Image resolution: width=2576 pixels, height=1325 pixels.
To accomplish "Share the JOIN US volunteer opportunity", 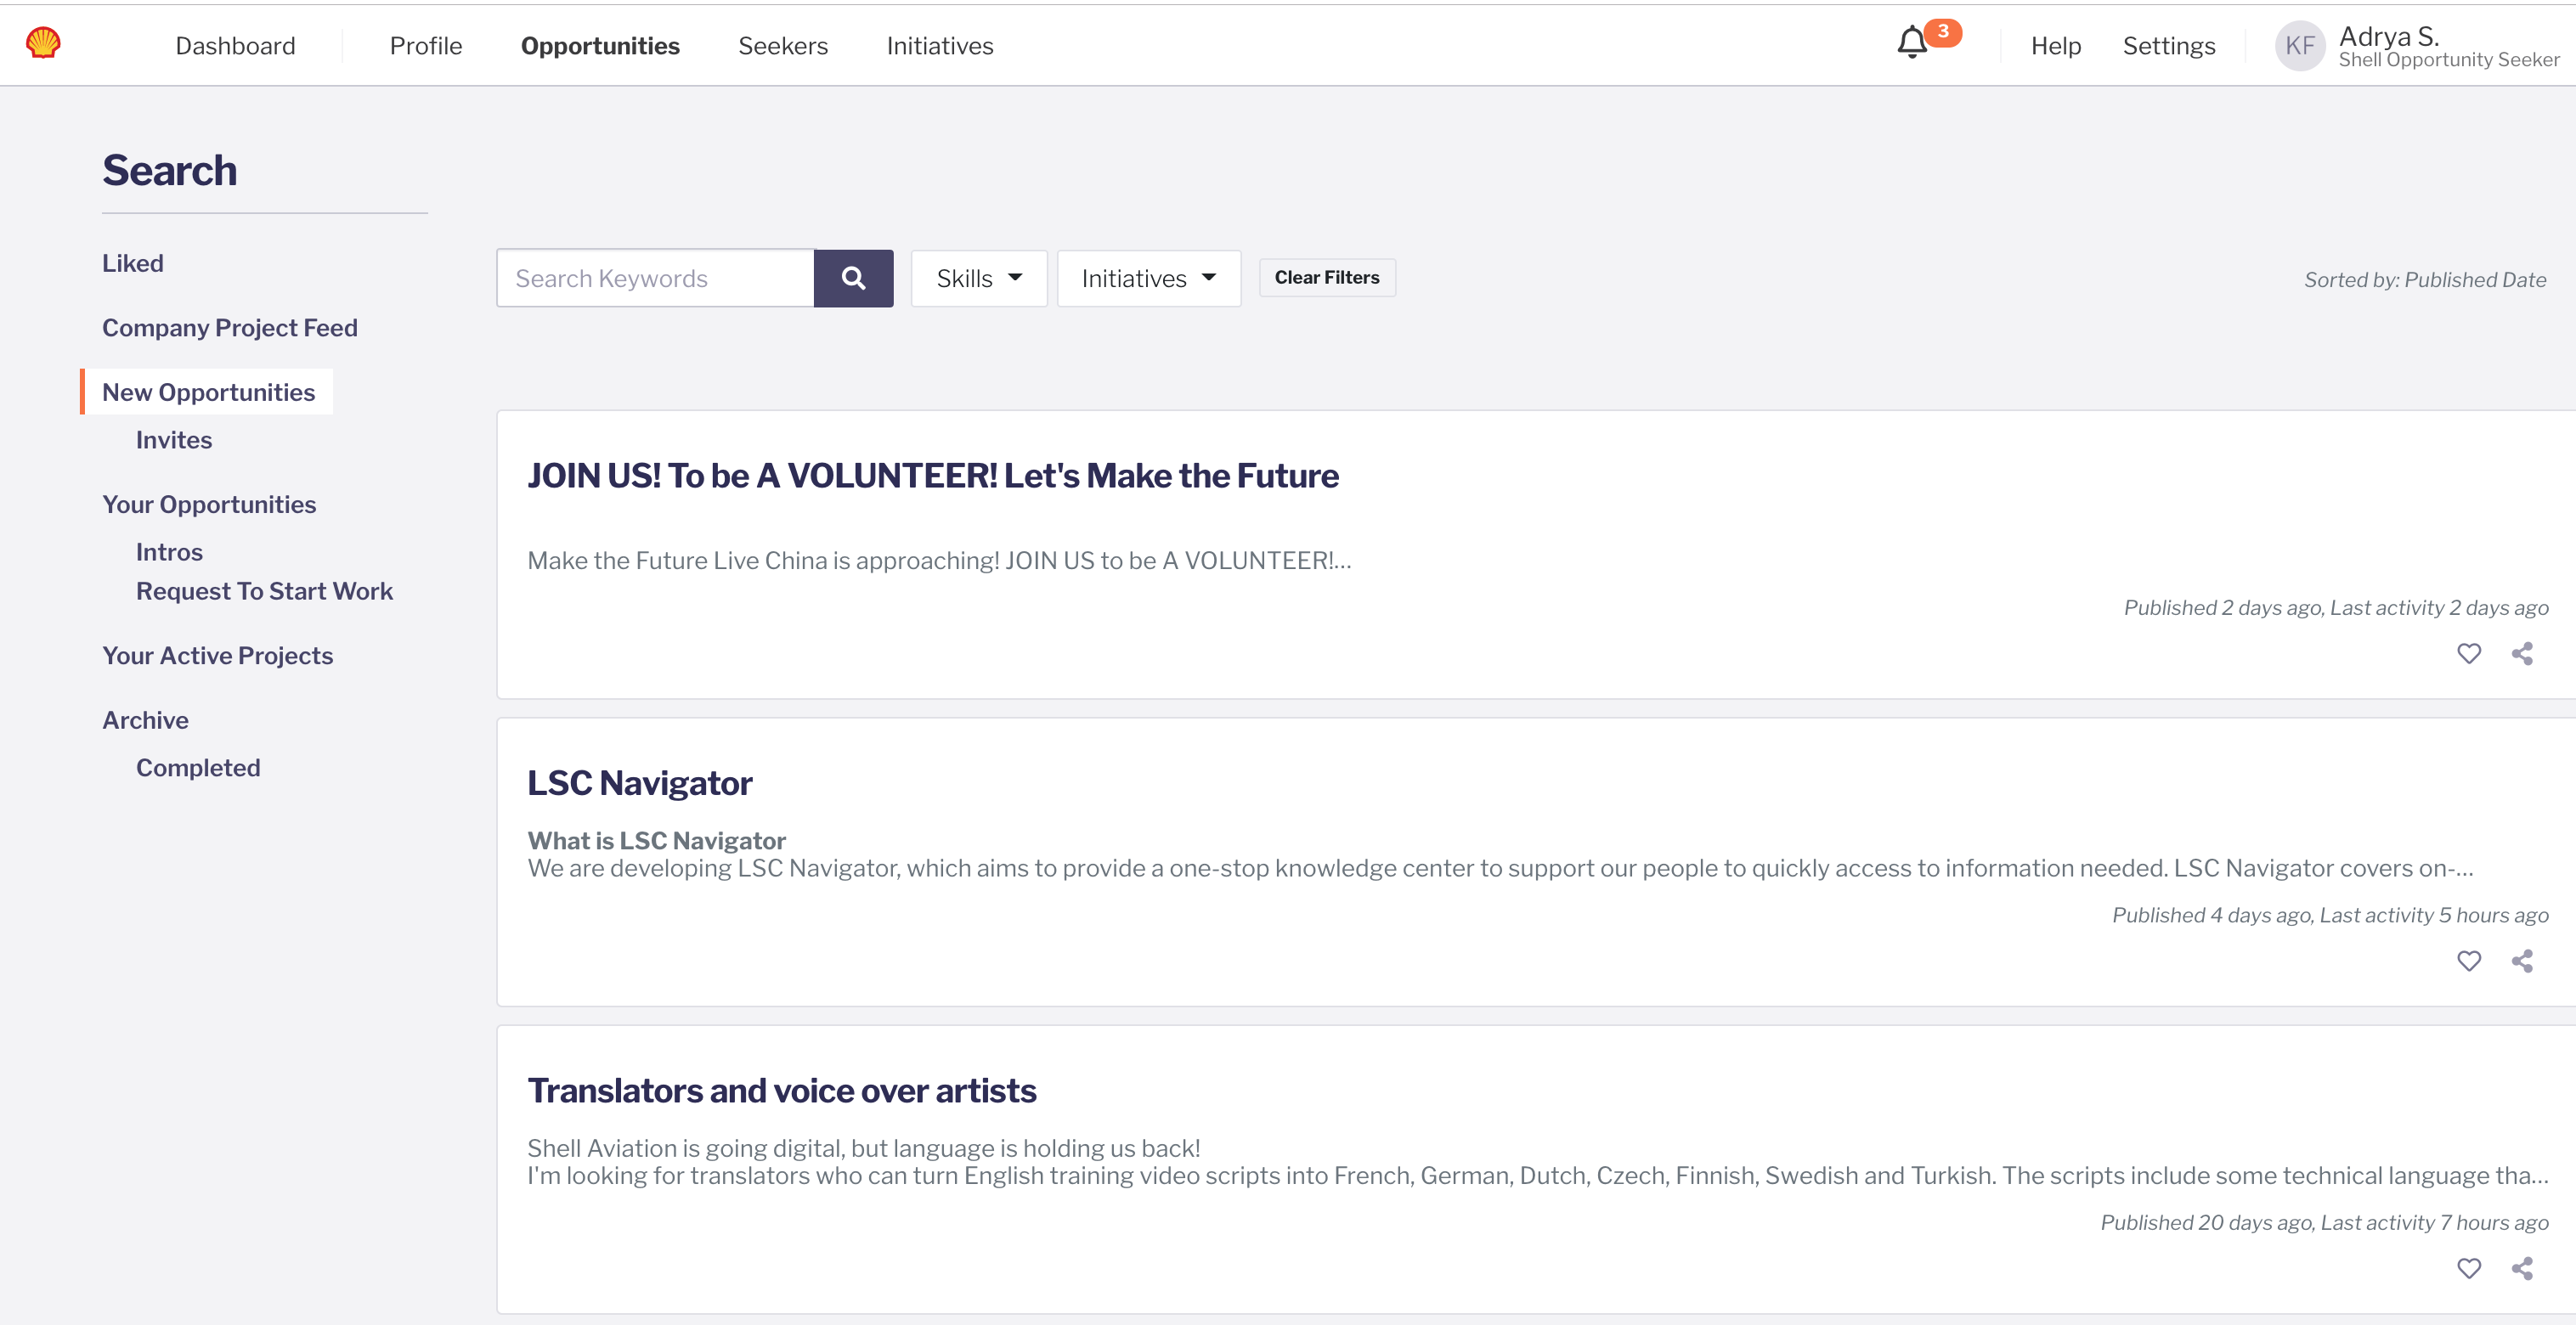I will point(2522,653).
